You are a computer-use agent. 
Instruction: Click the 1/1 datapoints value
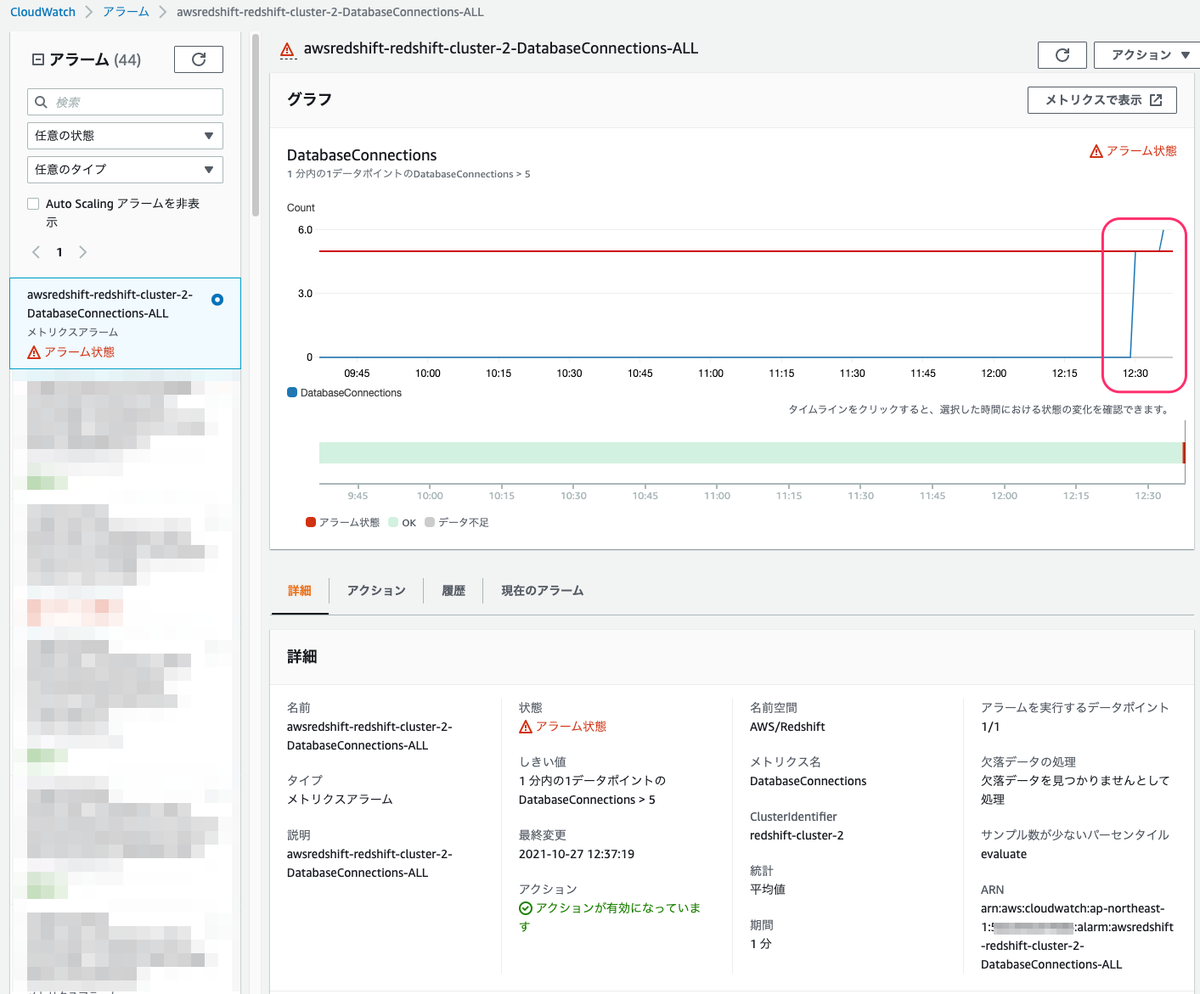pyautogui.click(x=990, y=727)
